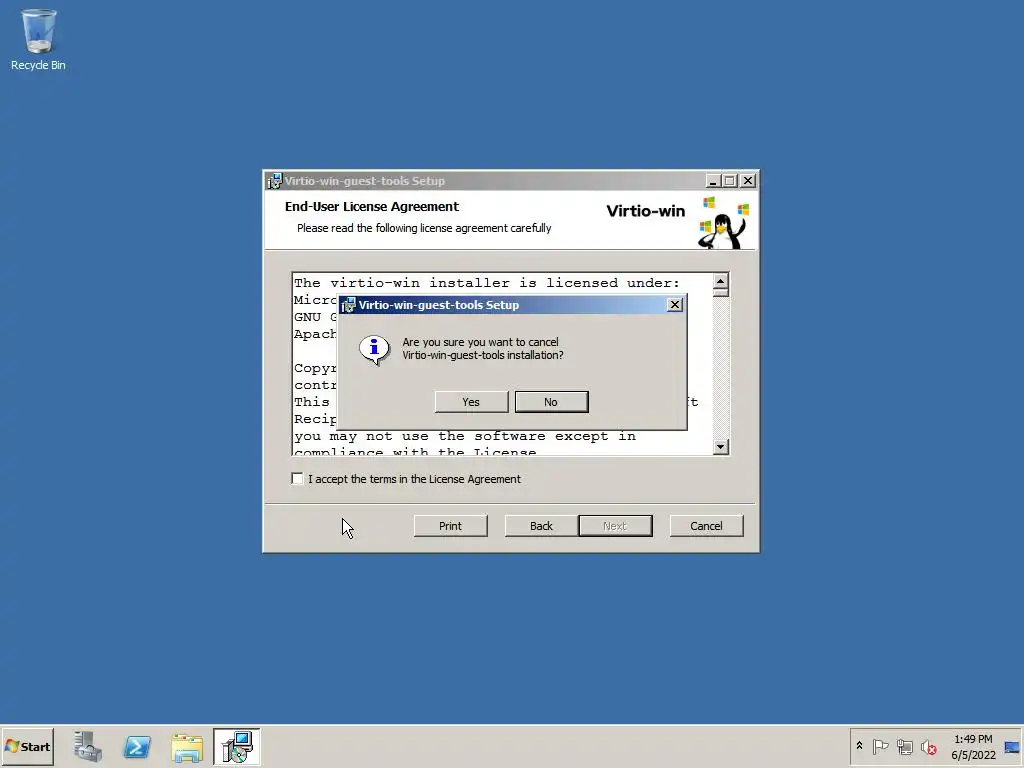Click the 'Are you sure you want to cancel' message

click(483, 348)
